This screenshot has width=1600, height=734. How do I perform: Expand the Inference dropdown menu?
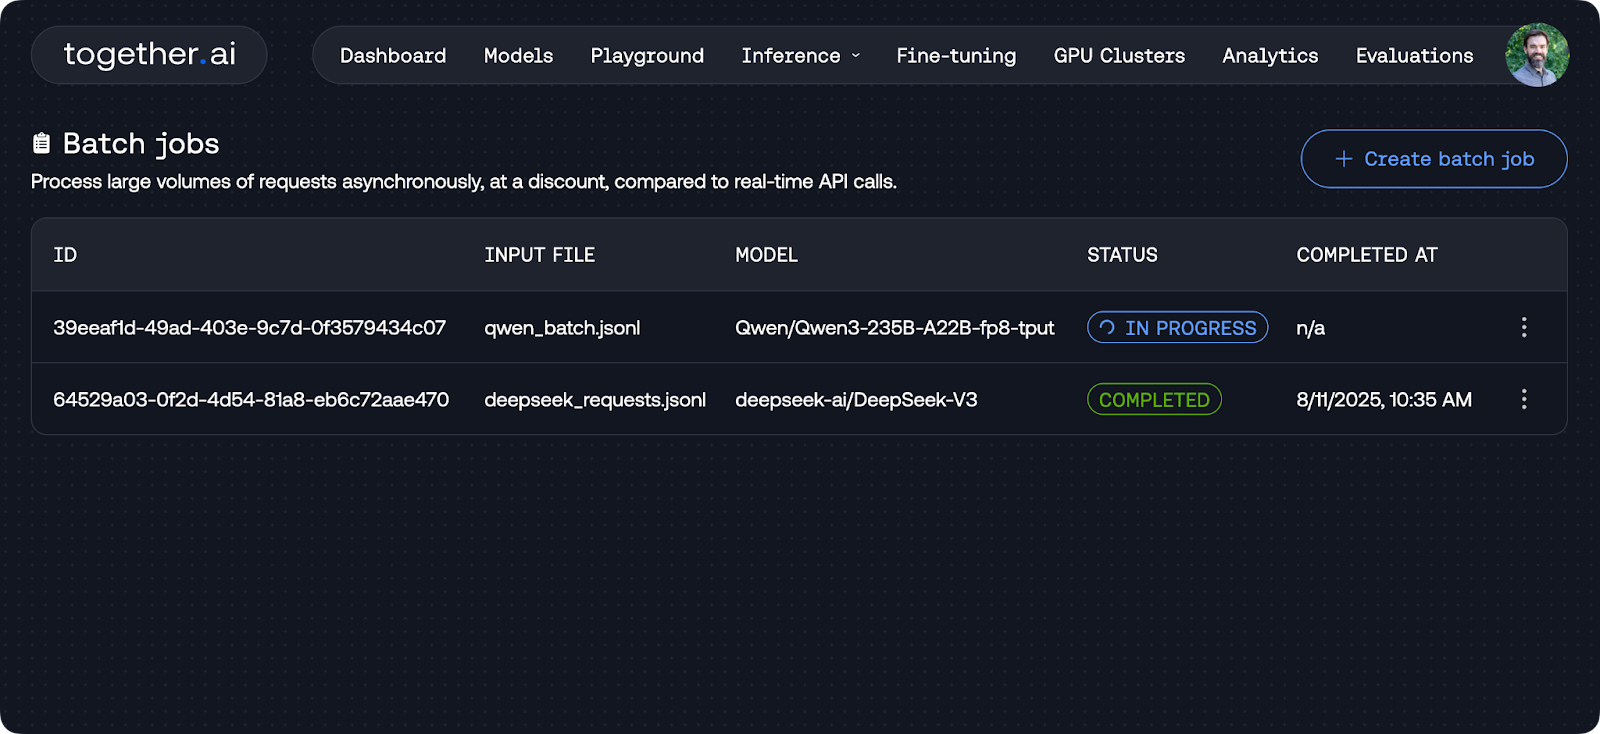800,56
